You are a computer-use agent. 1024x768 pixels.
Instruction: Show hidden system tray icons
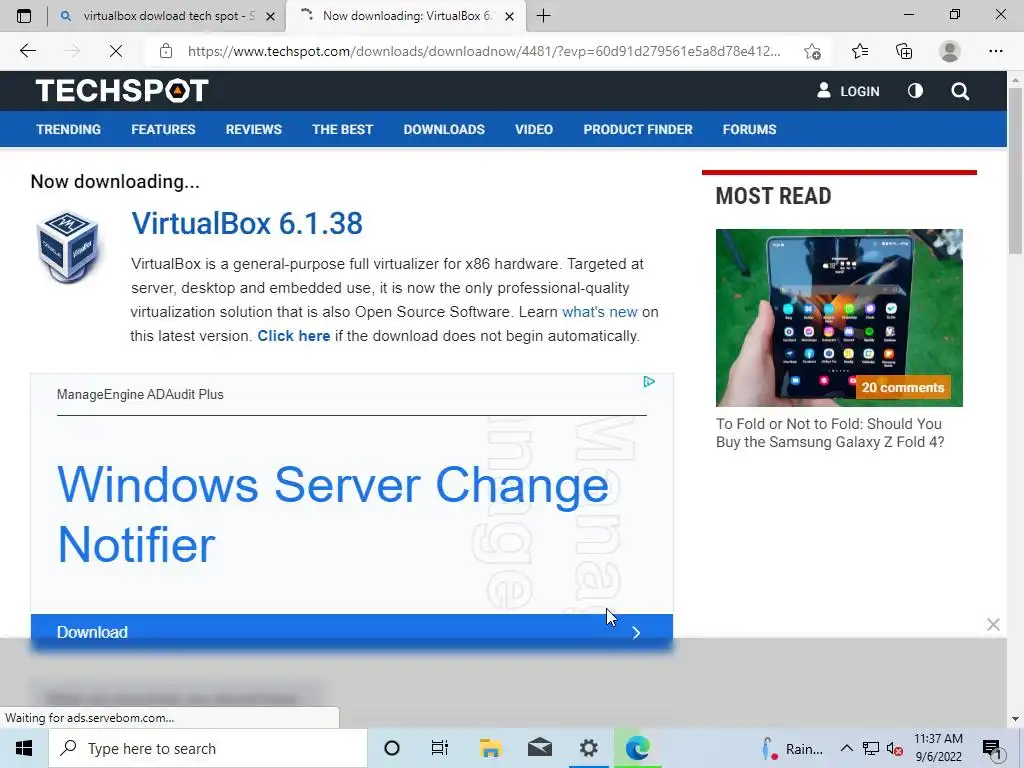click(x=846, y=749)
